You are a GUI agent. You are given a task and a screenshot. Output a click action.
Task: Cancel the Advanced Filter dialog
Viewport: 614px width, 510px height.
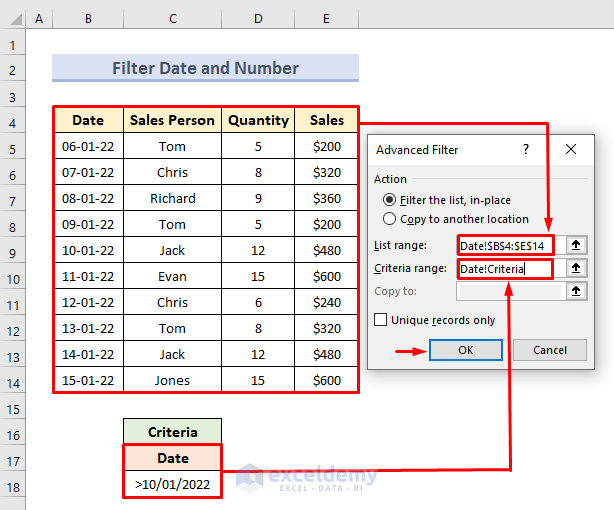point(550,350)
